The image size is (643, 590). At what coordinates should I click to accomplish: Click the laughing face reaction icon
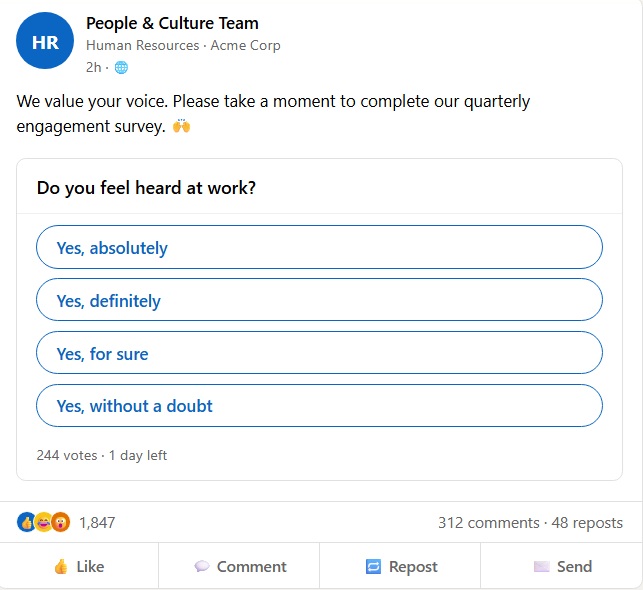(43, 522)
